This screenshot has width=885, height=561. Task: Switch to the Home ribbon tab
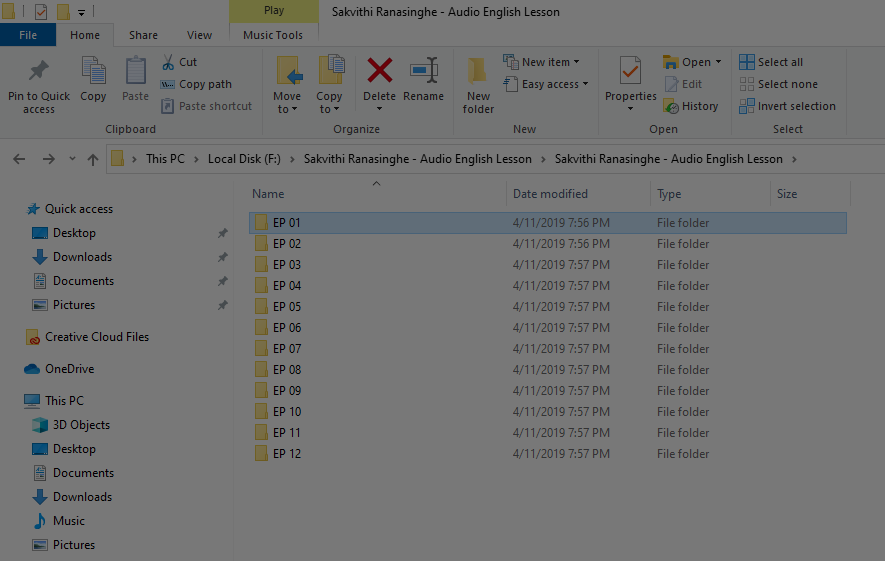85,35
